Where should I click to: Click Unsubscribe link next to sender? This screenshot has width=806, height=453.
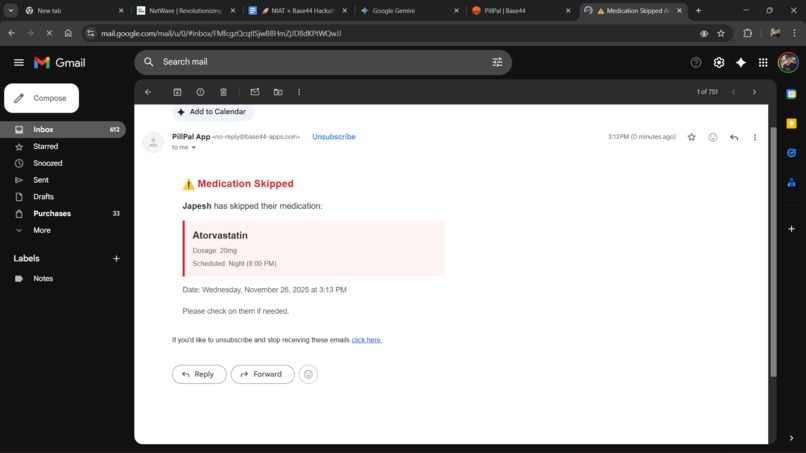334,137
